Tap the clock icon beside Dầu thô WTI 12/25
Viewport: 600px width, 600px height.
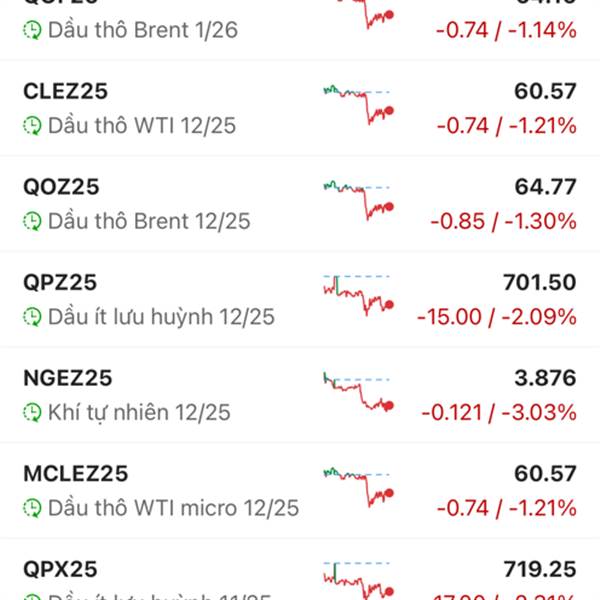click(x=33, y=126)
